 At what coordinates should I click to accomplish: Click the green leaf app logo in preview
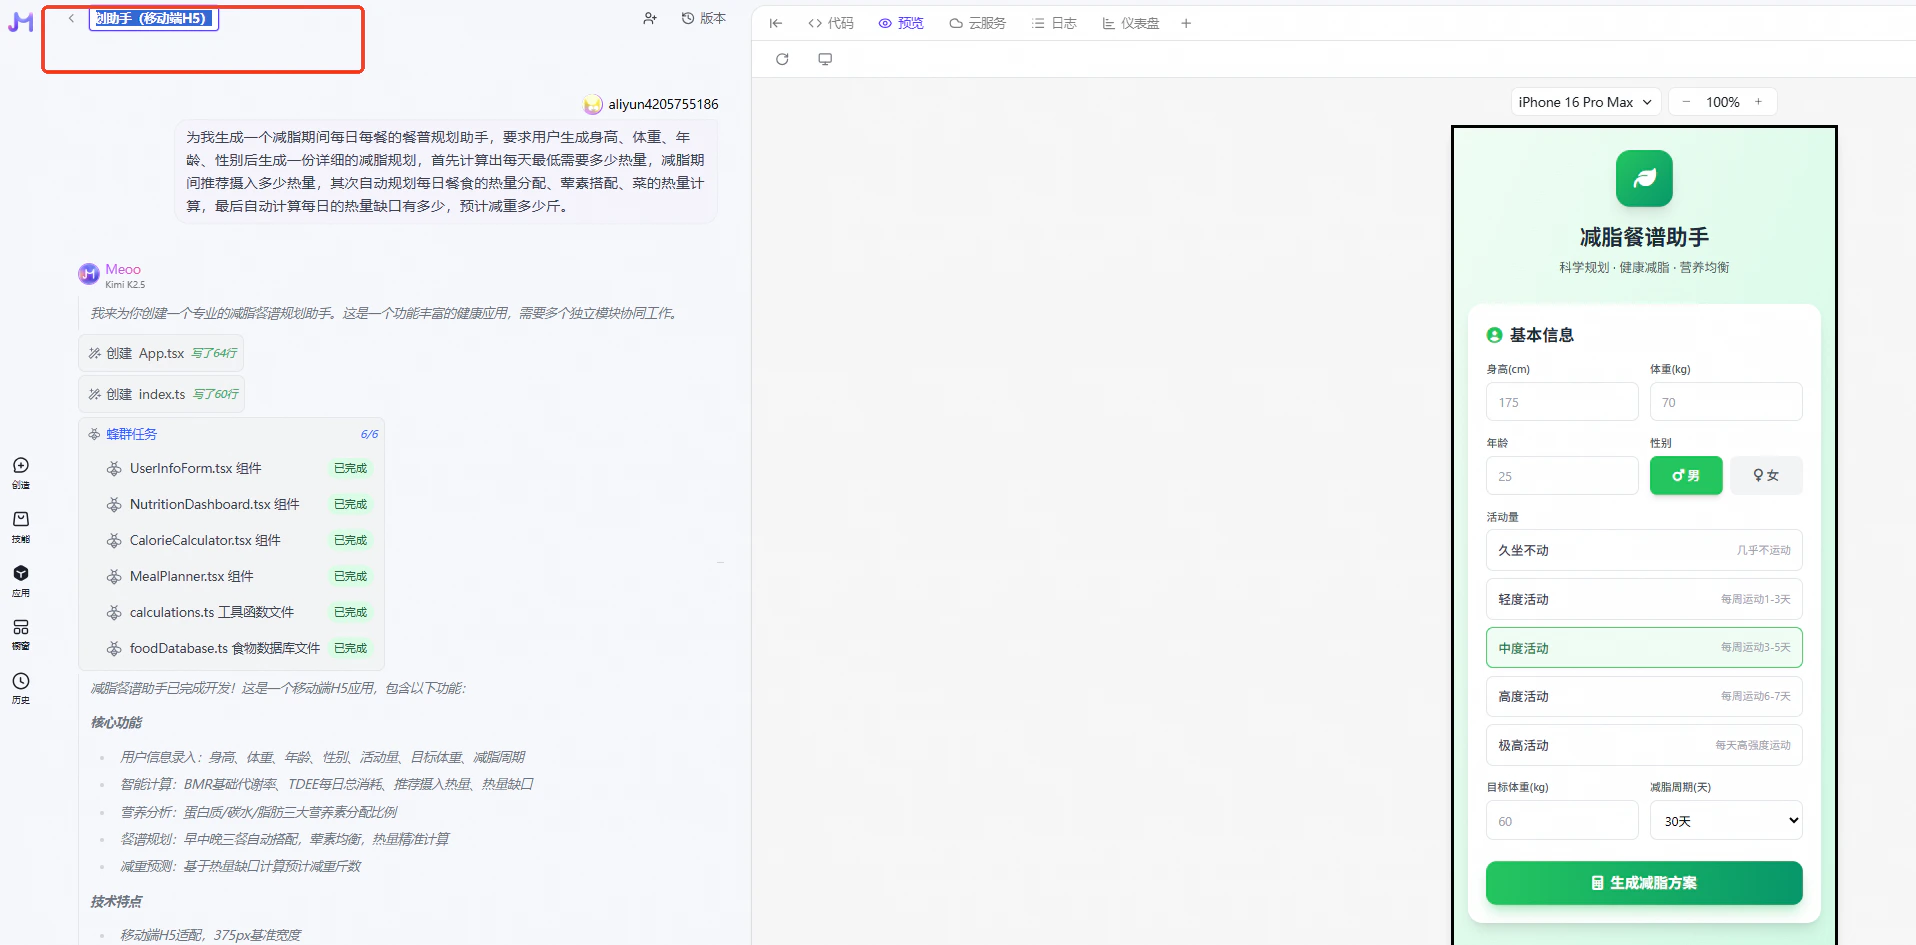click(x=1644, y=178)
